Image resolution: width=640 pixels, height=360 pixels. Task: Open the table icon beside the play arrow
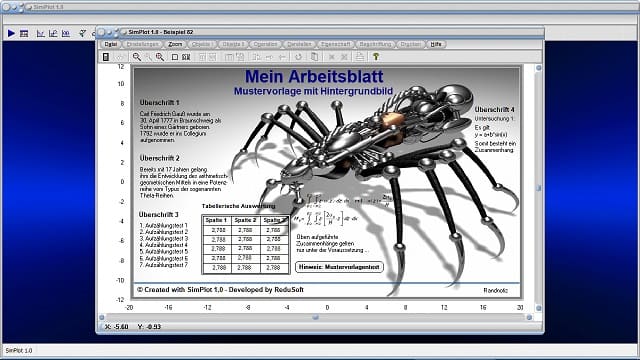point(24,33)
